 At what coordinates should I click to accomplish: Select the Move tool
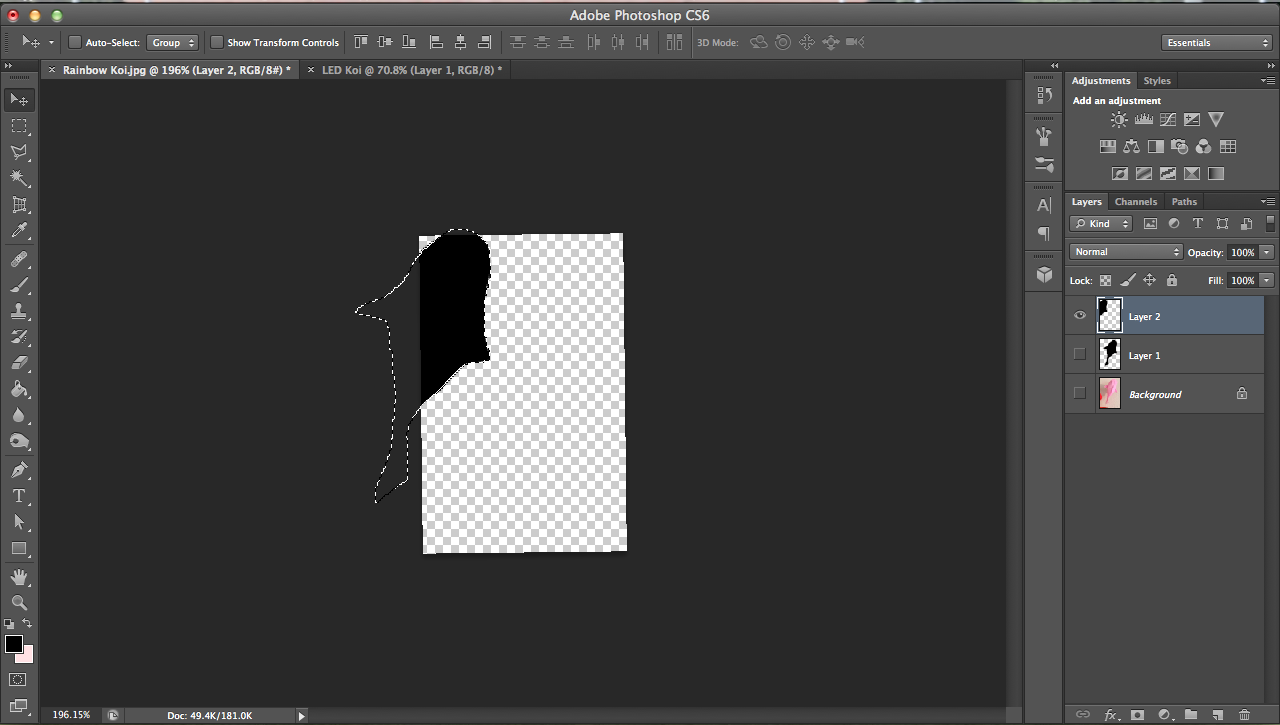tap(18, 99)
